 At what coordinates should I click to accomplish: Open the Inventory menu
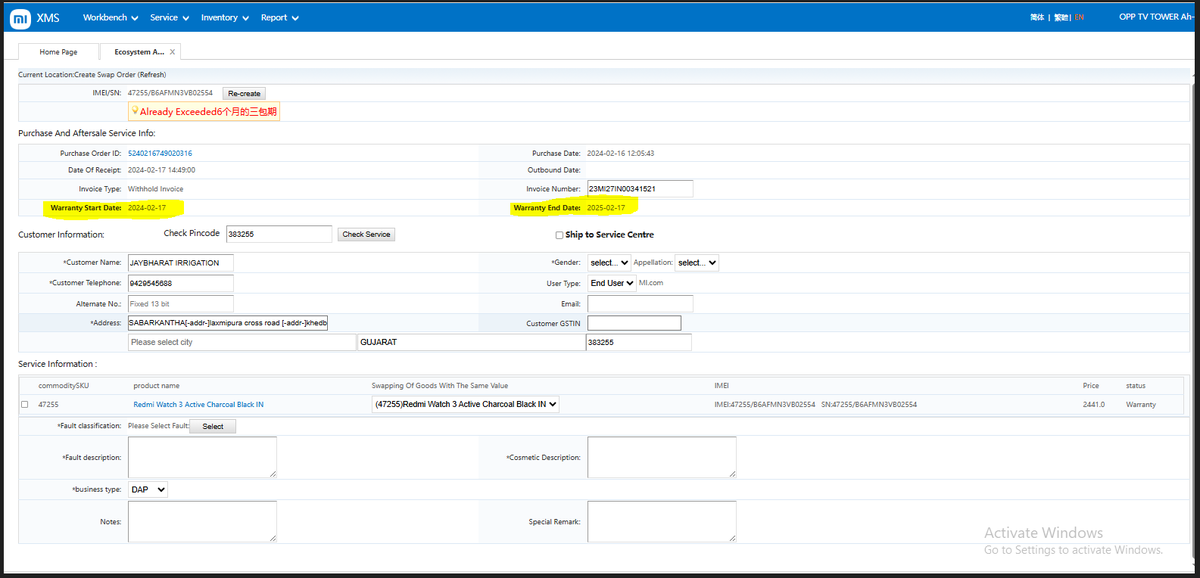(225, 18)
